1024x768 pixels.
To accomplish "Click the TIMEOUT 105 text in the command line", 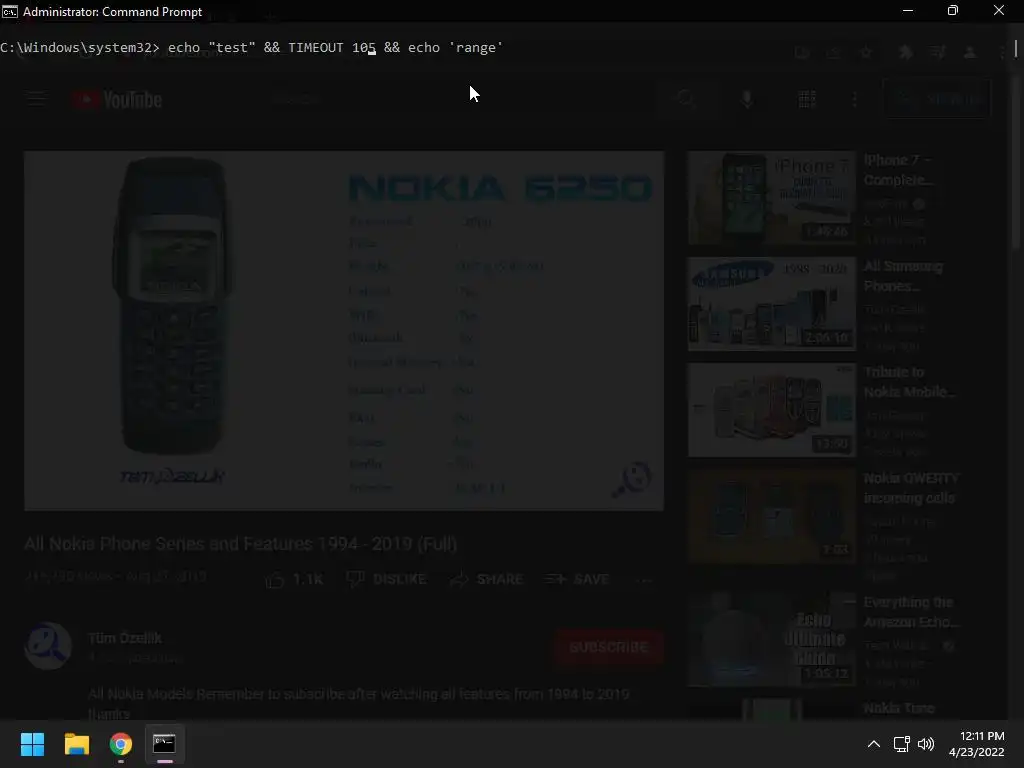I will [332, 48].
